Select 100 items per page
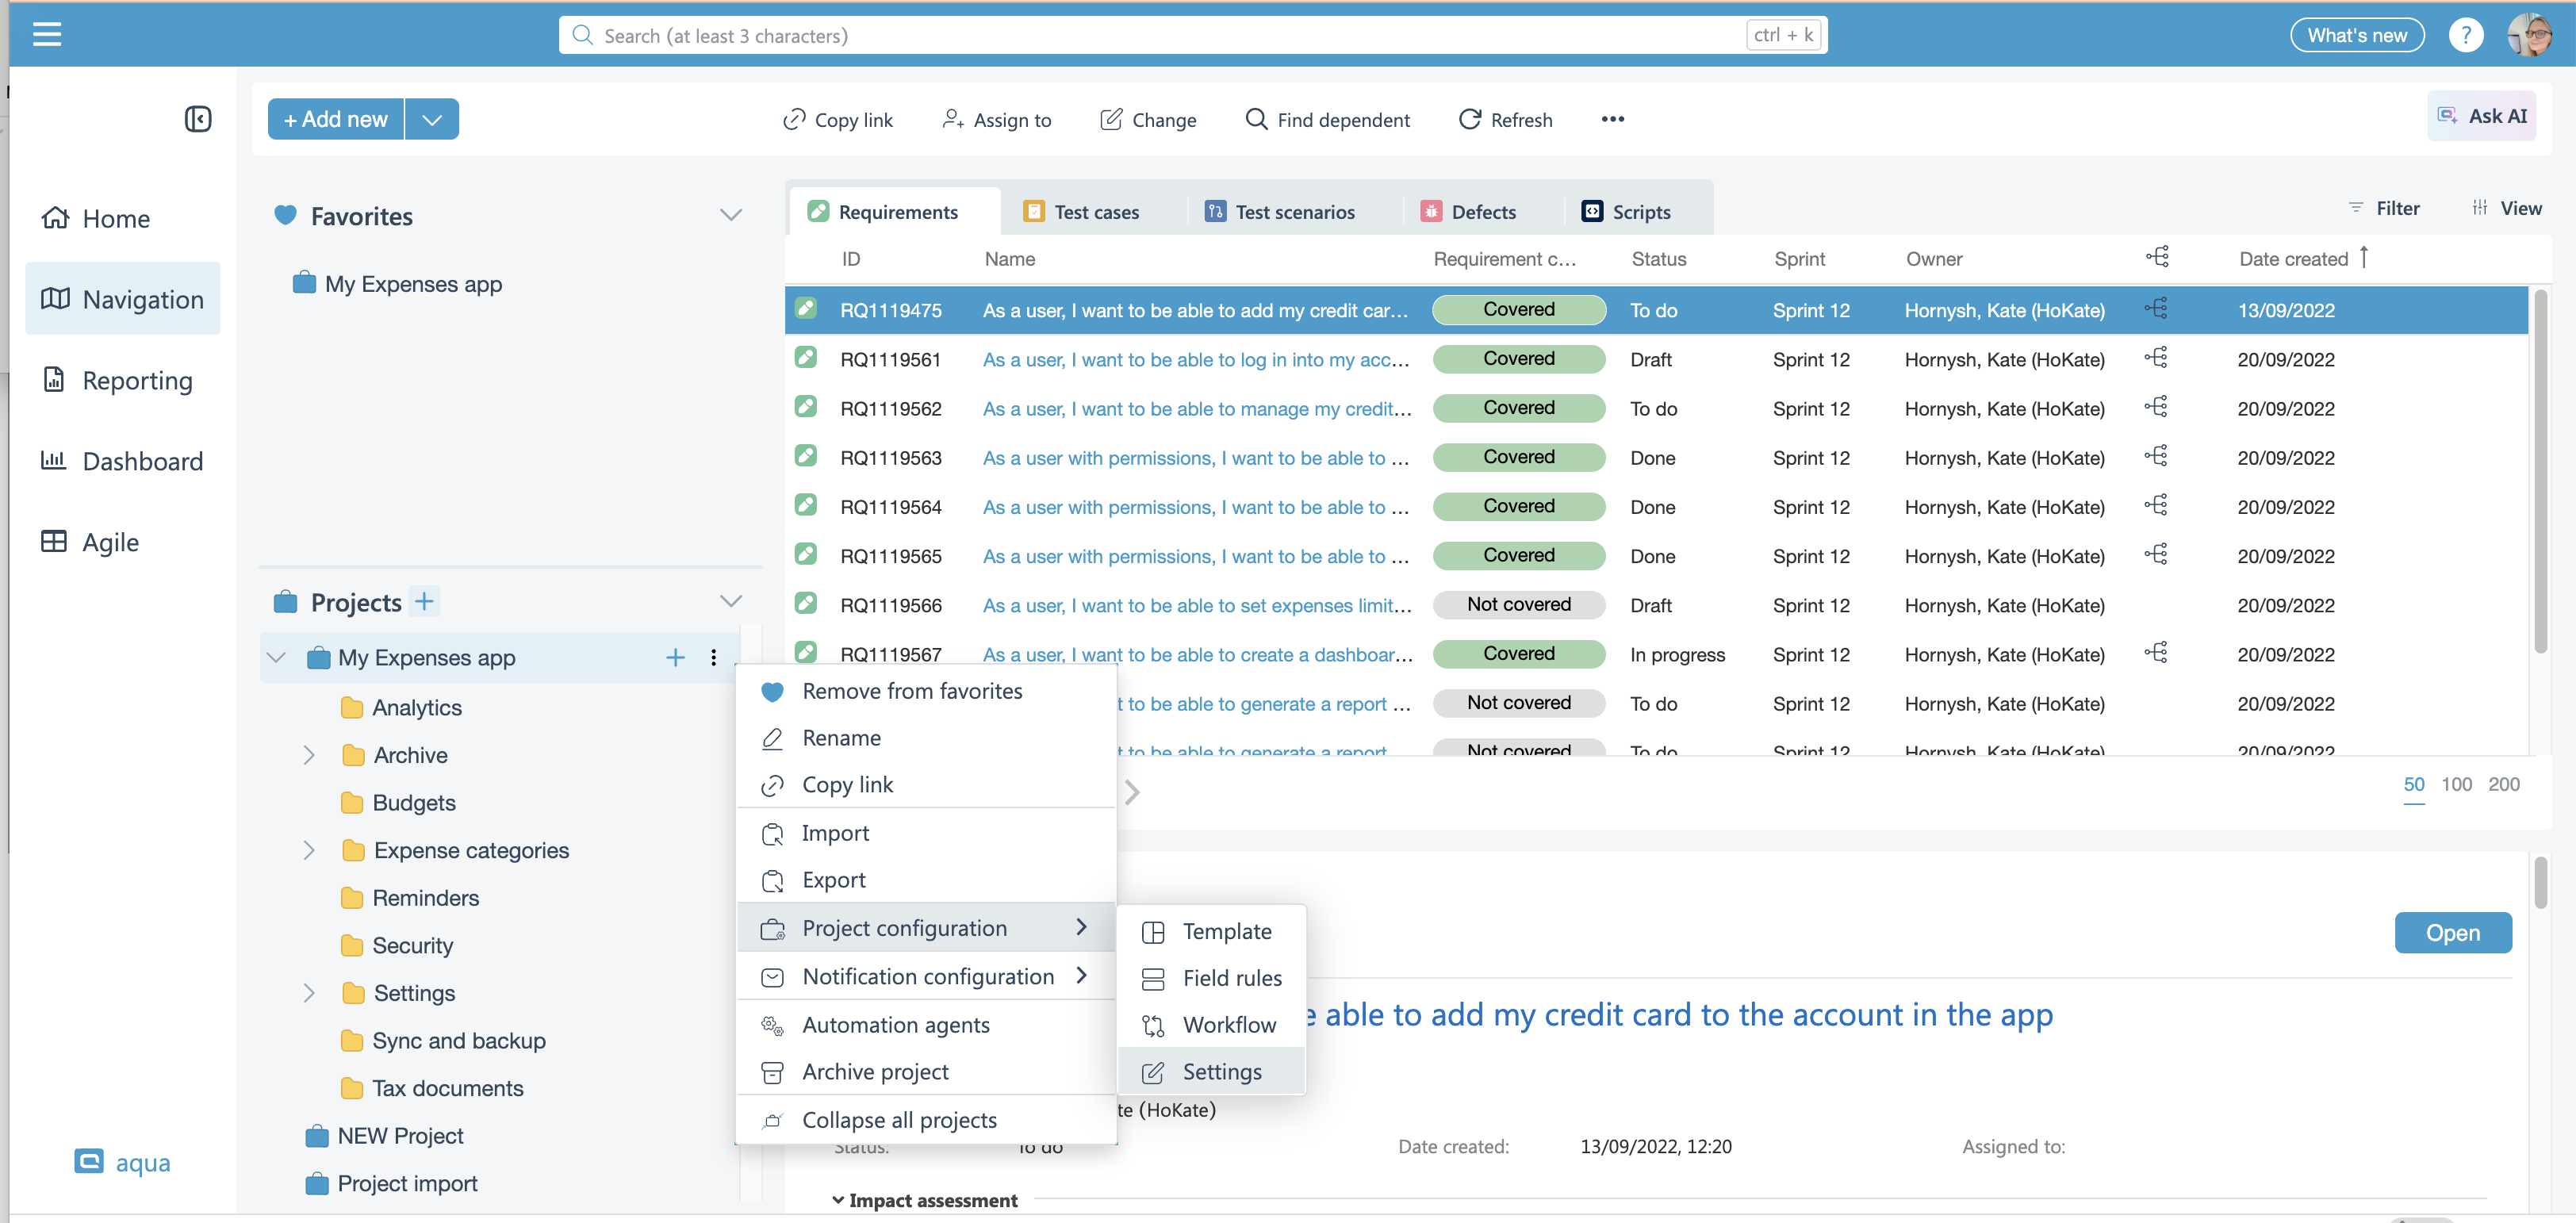The width and height of the screenshot is (2576, 1223). click(2456, 784)
